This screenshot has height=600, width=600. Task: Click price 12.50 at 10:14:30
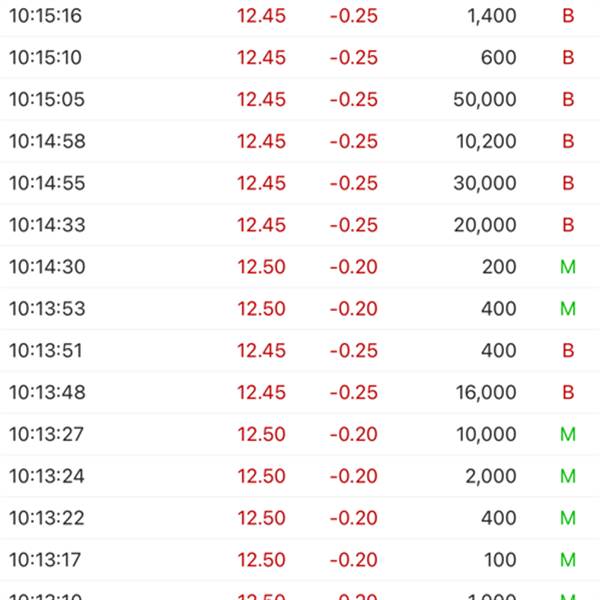261,267
